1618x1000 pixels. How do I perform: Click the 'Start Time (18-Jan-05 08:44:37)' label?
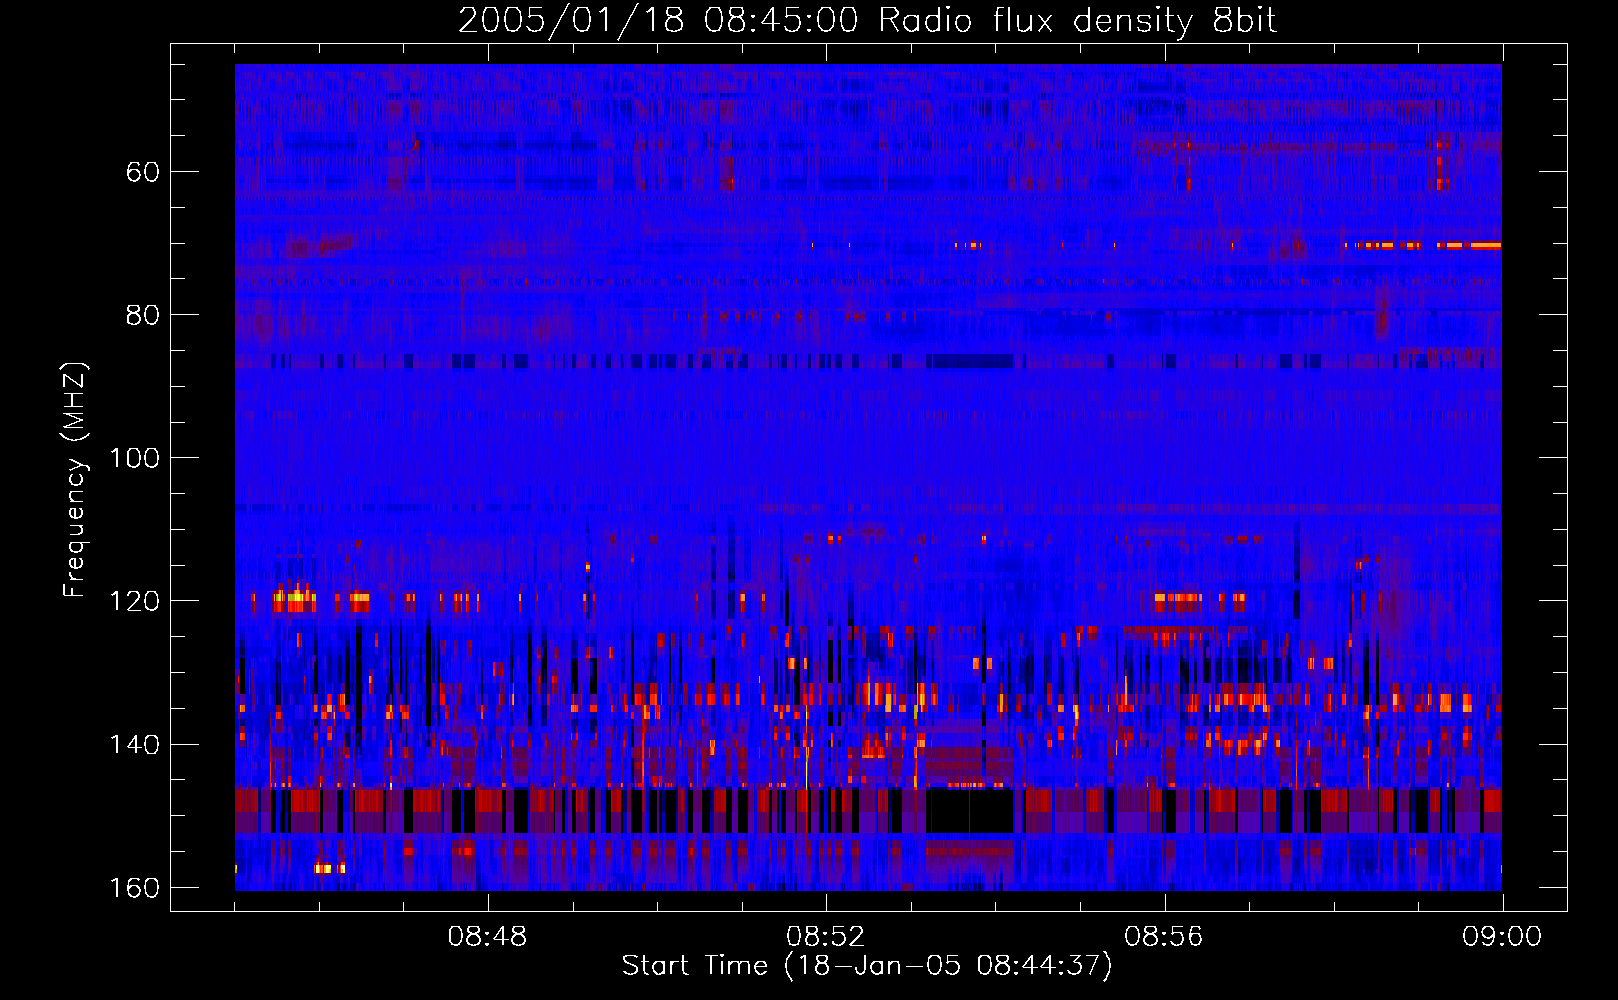(867, 966)
